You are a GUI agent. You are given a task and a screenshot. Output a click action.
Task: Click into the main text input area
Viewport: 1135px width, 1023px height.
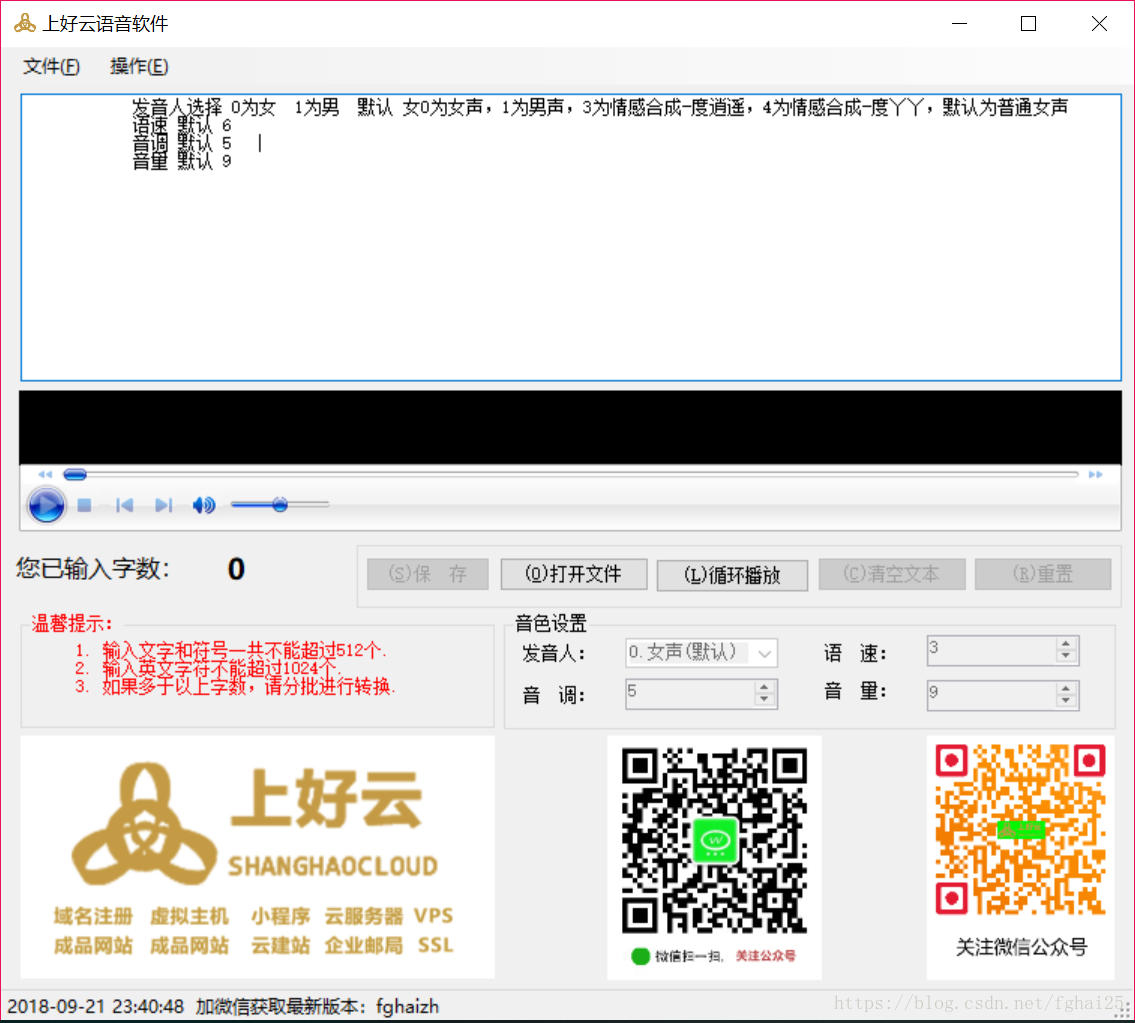pyautogui.click(x=571, y=237)
